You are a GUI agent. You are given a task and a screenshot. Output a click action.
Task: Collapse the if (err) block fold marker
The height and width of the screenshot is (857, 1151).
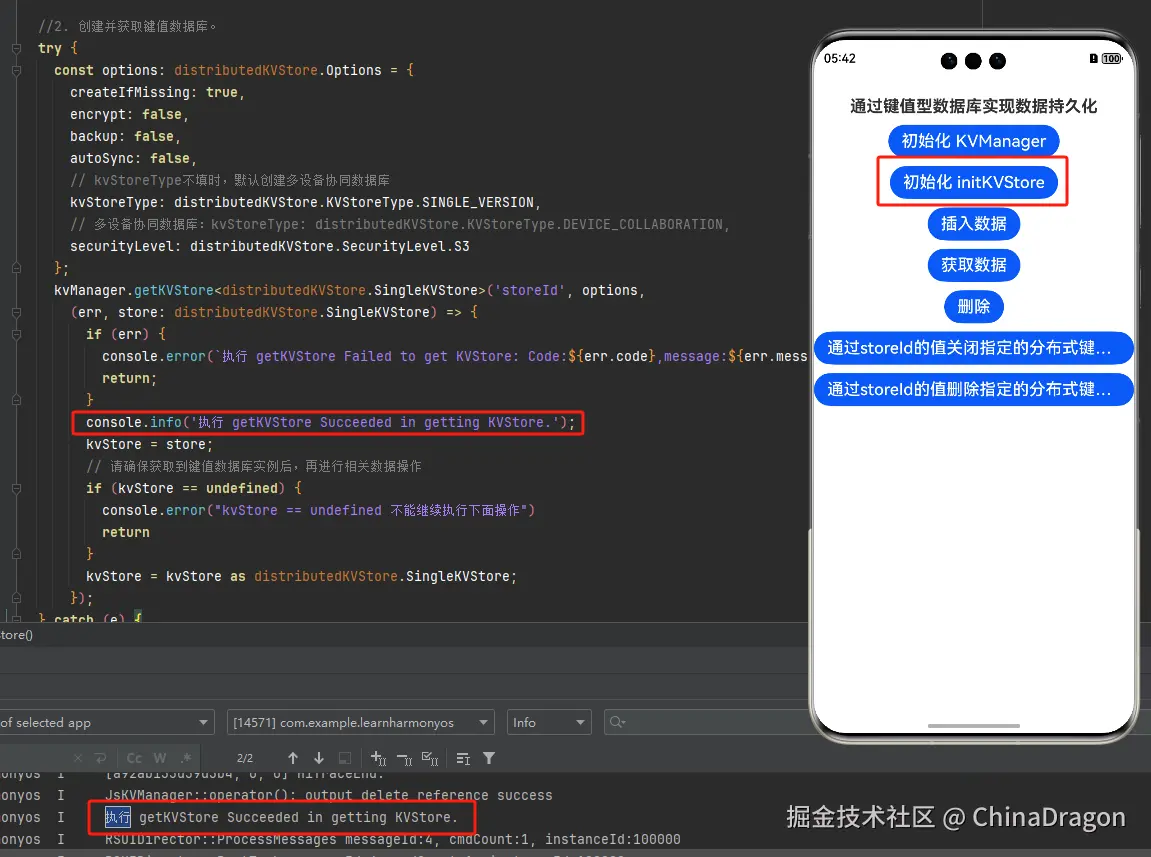(x=16, y=334)
